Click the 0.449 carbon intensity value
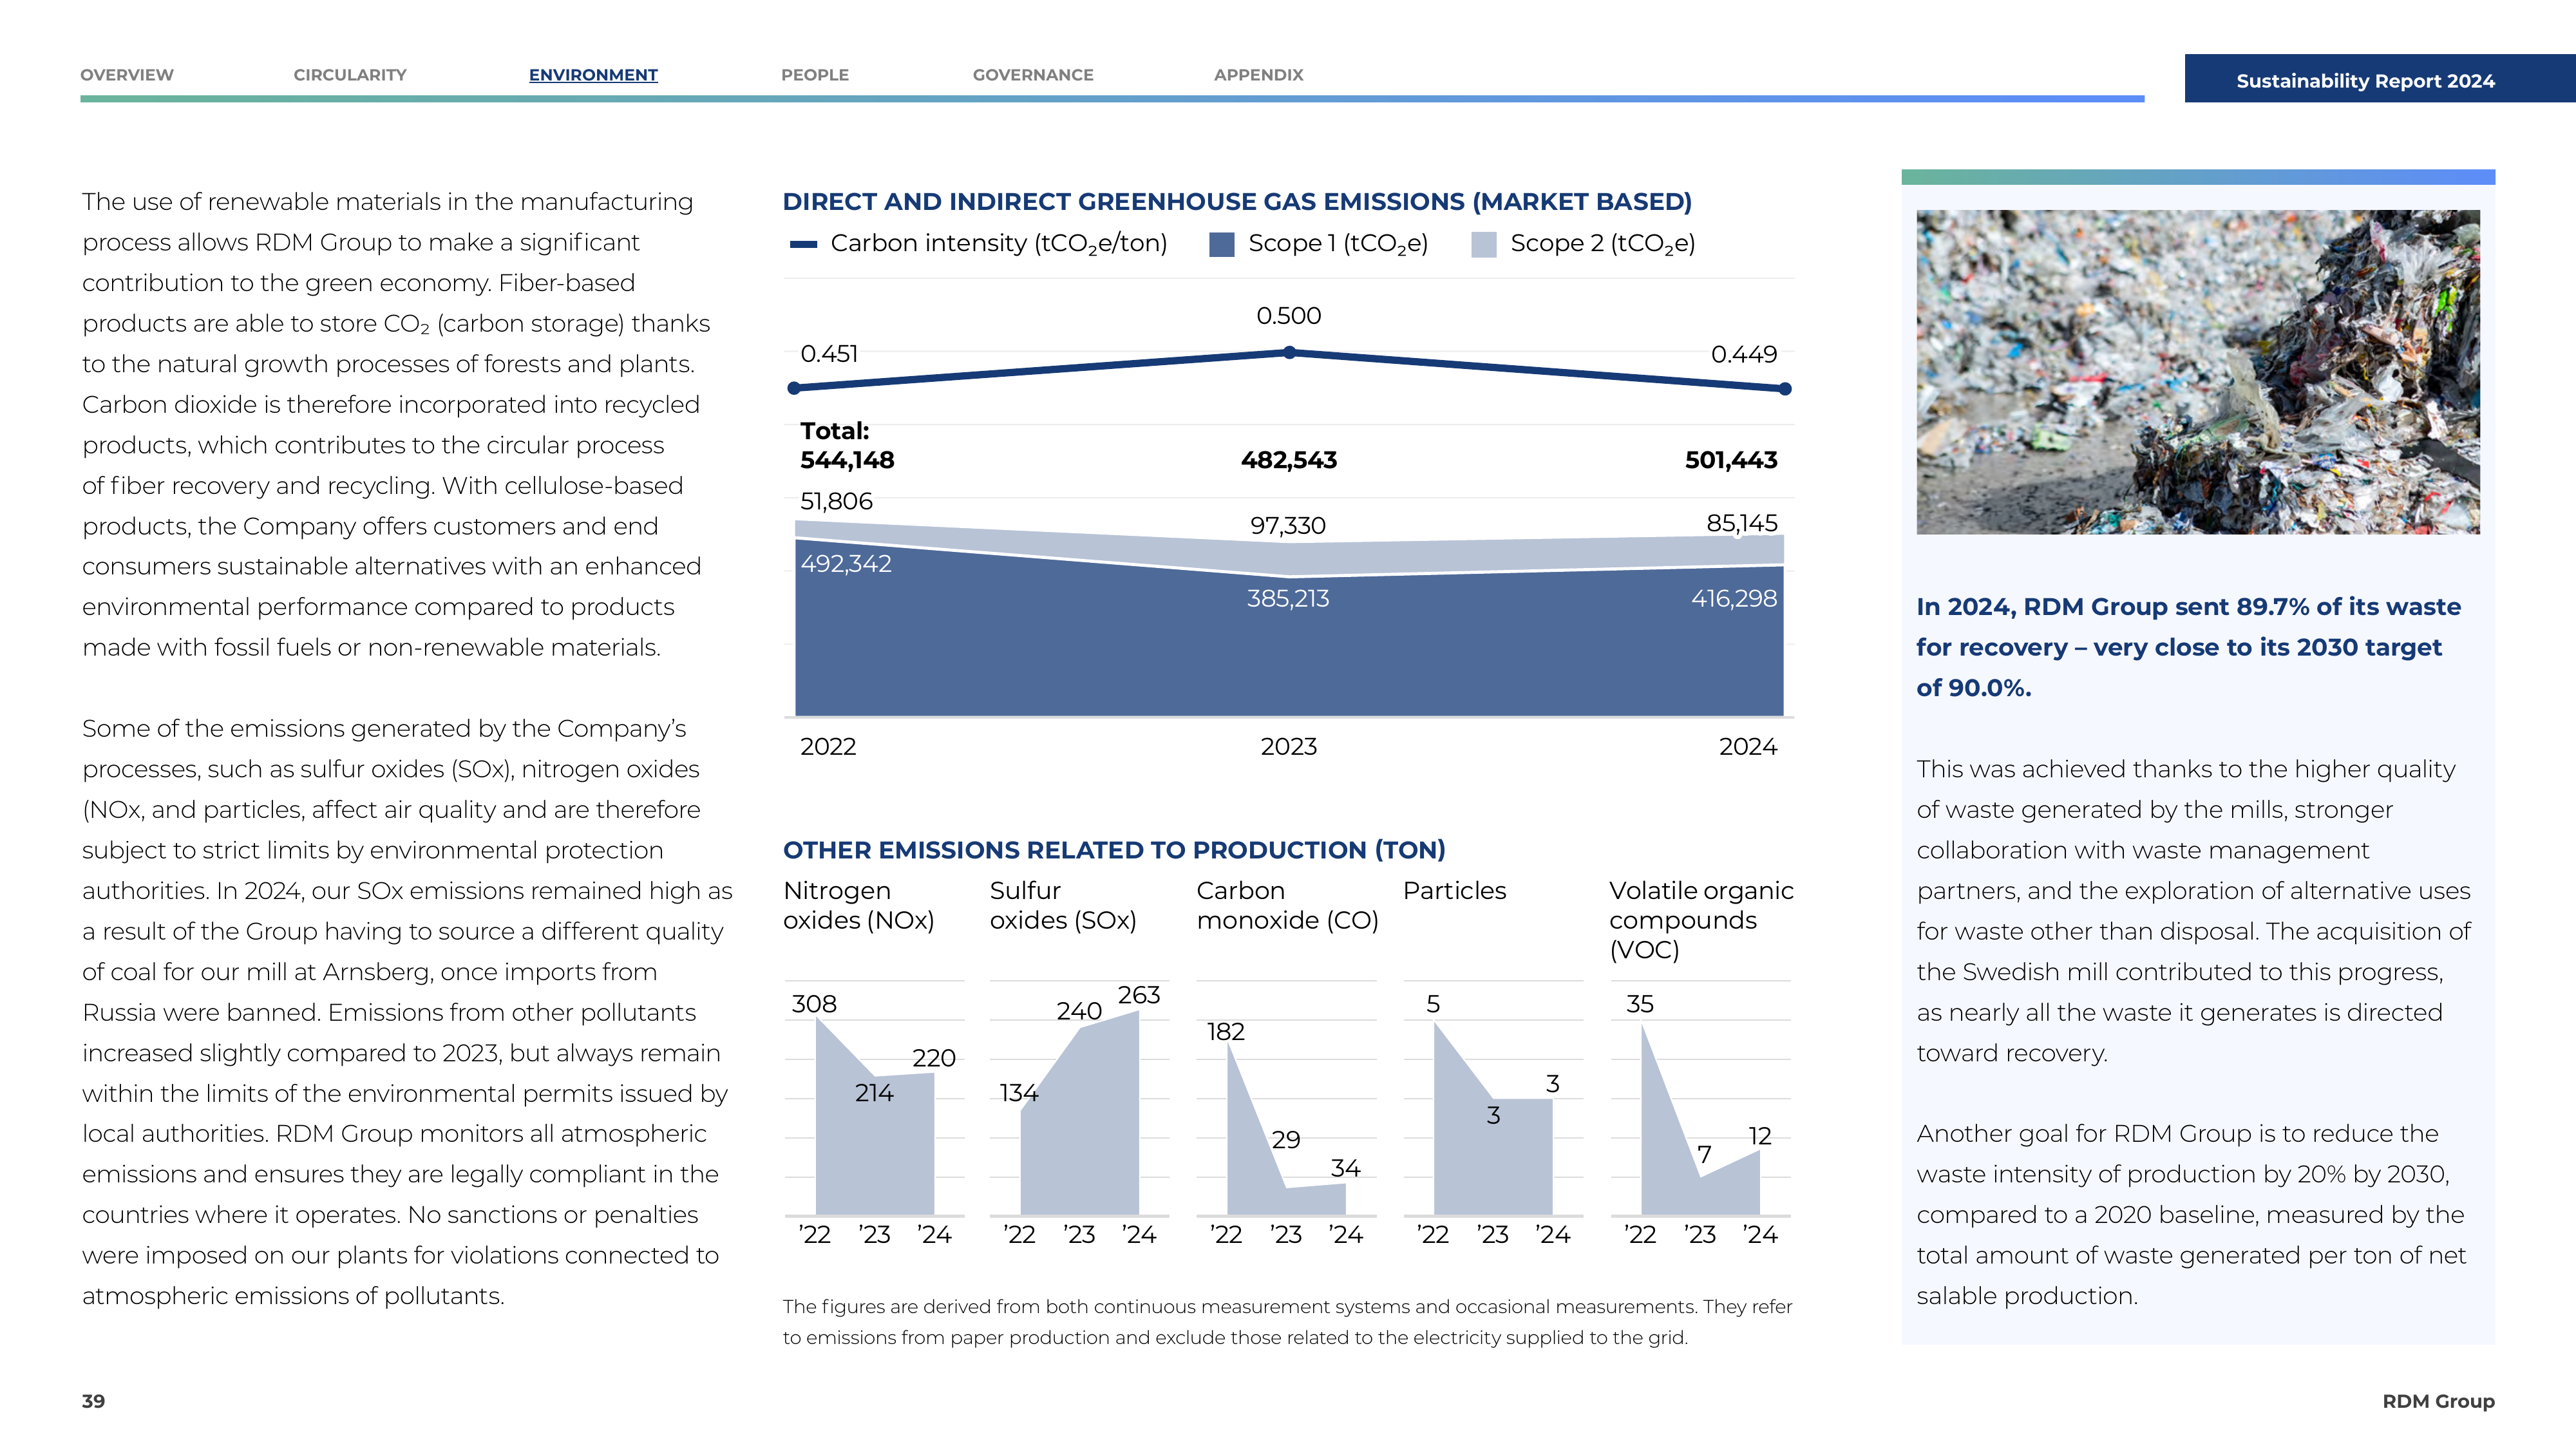Screen dimensions: 2576x1449 tap(1744, 354)
